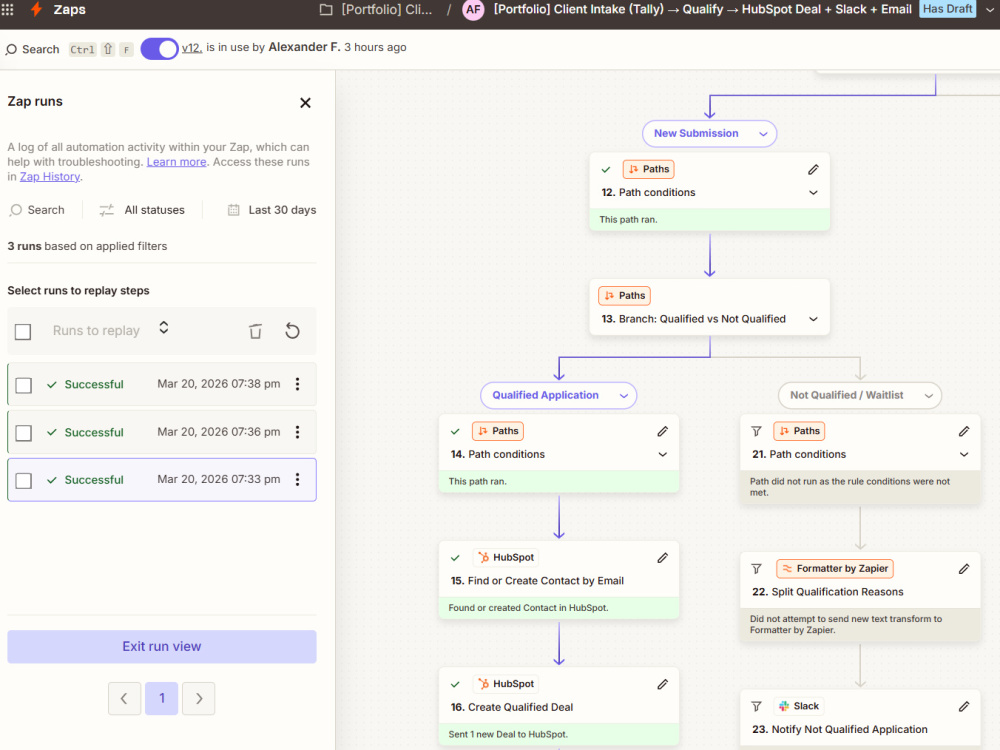Click the trash delete runs icon
Image resolution: width=1000 pixels, height=750 pixels.
(255, 331)
